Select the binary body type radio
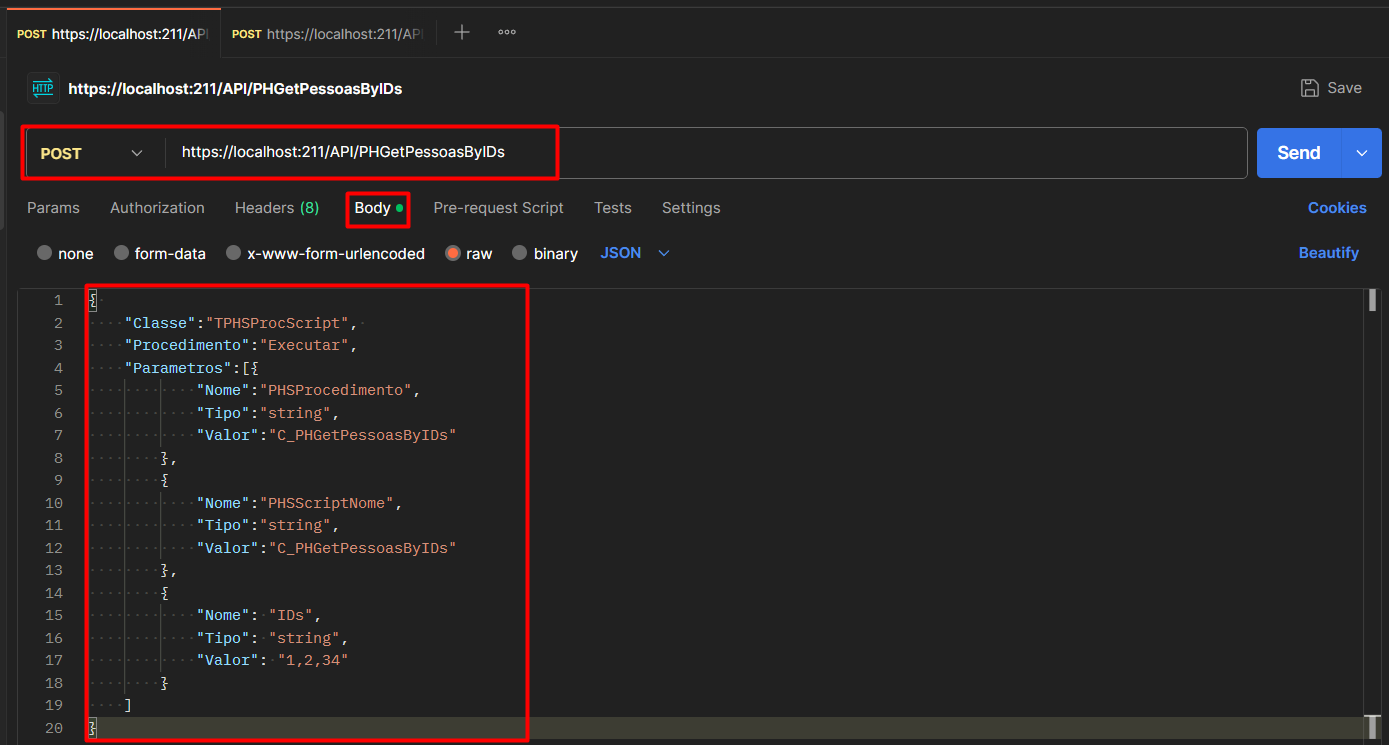This screenshot has width=1389, height=745. pyautogui.click(x=520, y=253)
